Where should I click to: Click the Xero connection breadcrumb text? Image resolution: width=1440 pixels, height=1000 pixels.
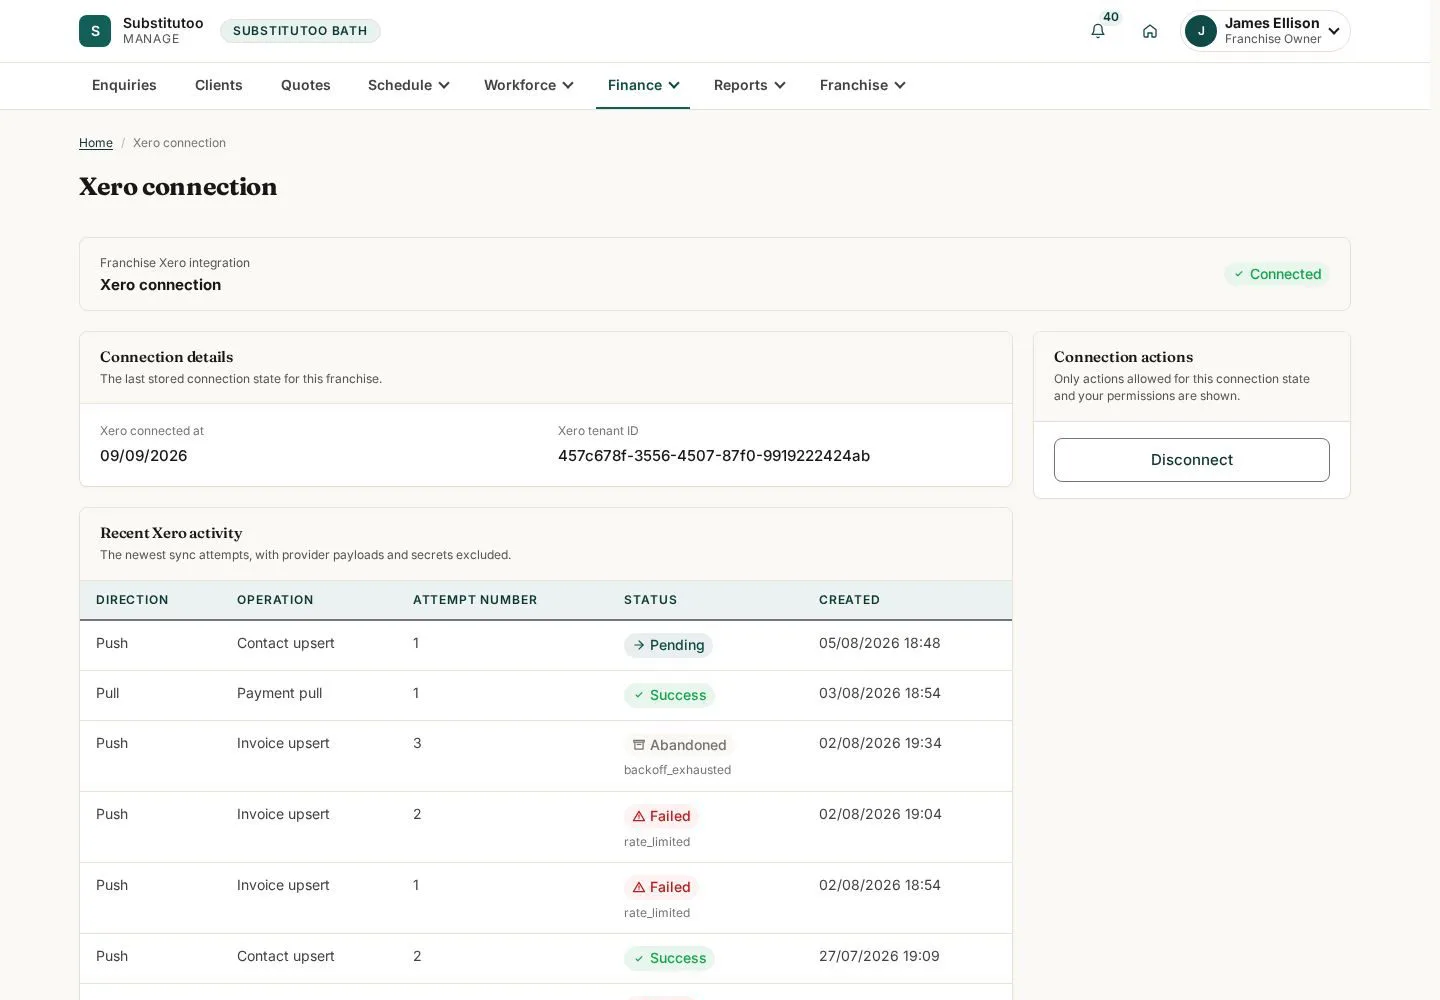(x=180, y=143)
